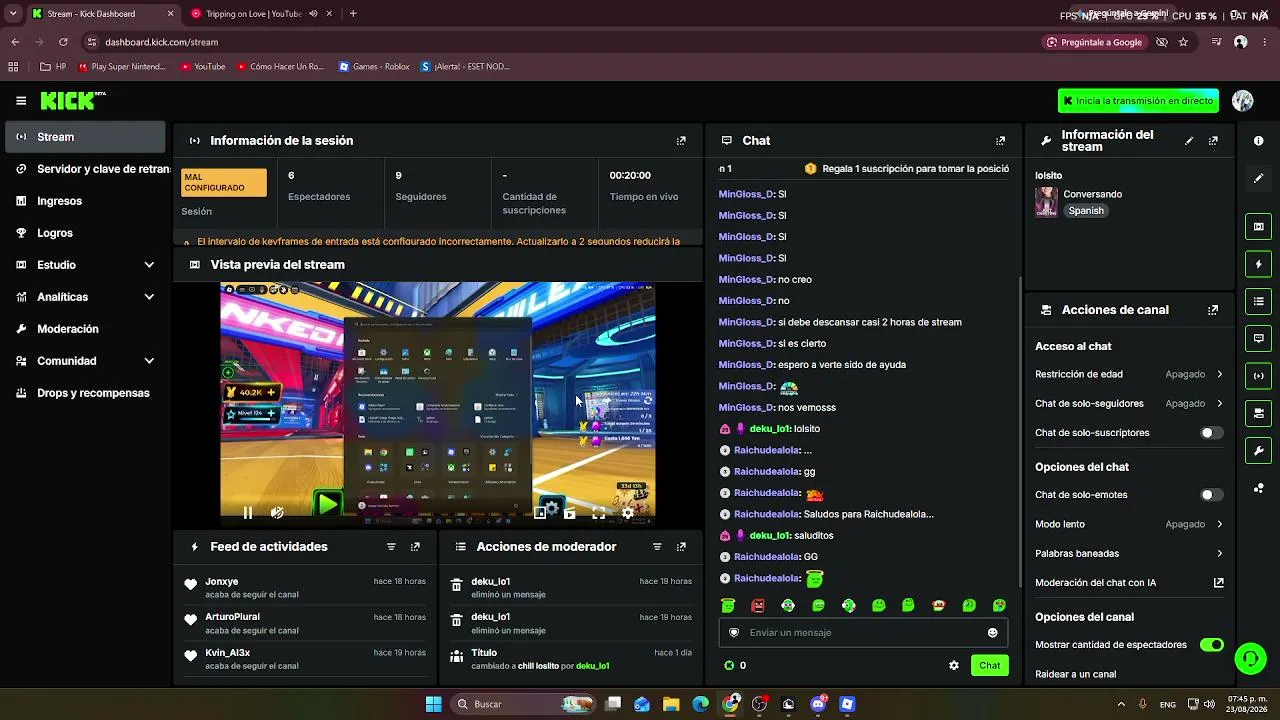Go to Logros in the sidebar
Viewport: 1280px width, 720px height.
(x=86, y=233)
